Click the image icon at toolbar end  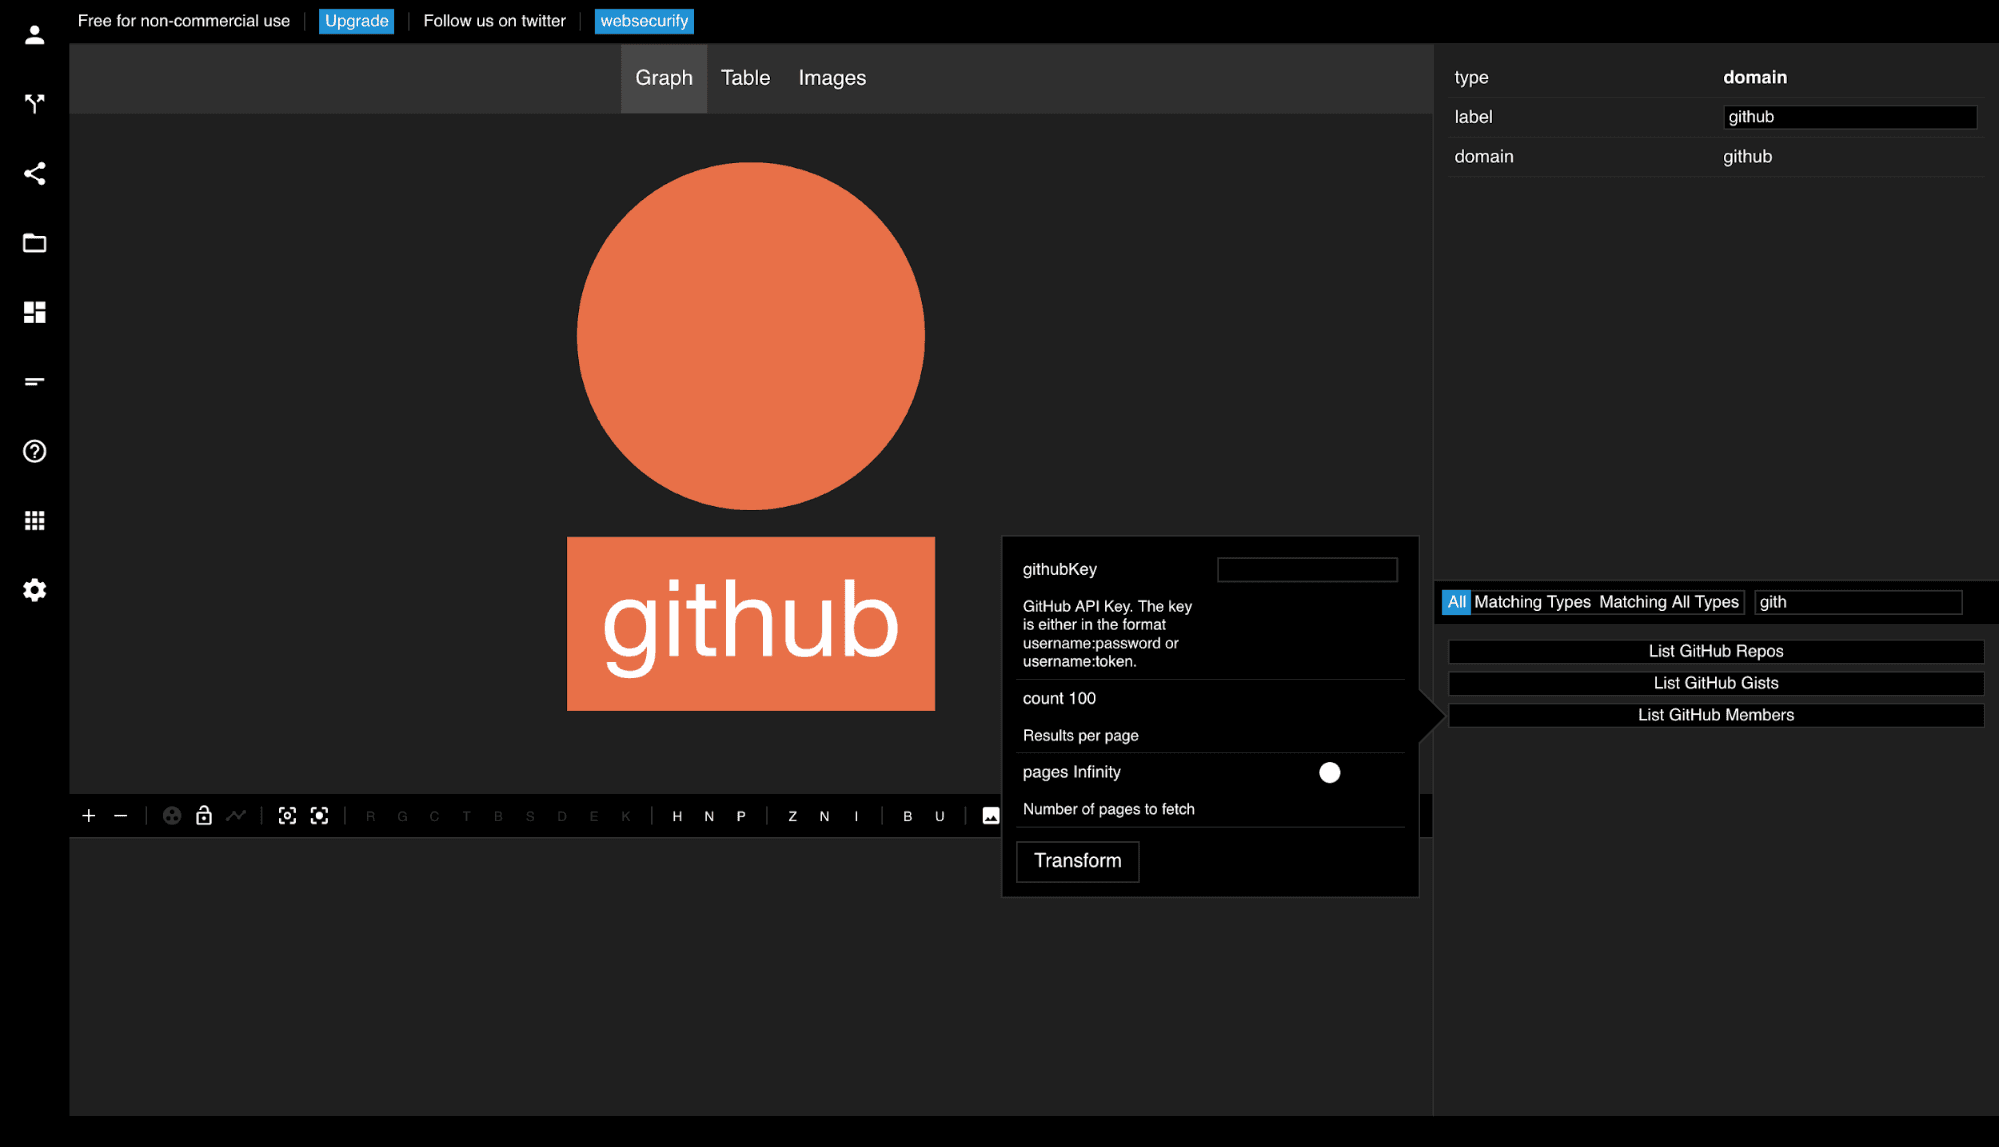pyautogui.click(x=991, y=816)
